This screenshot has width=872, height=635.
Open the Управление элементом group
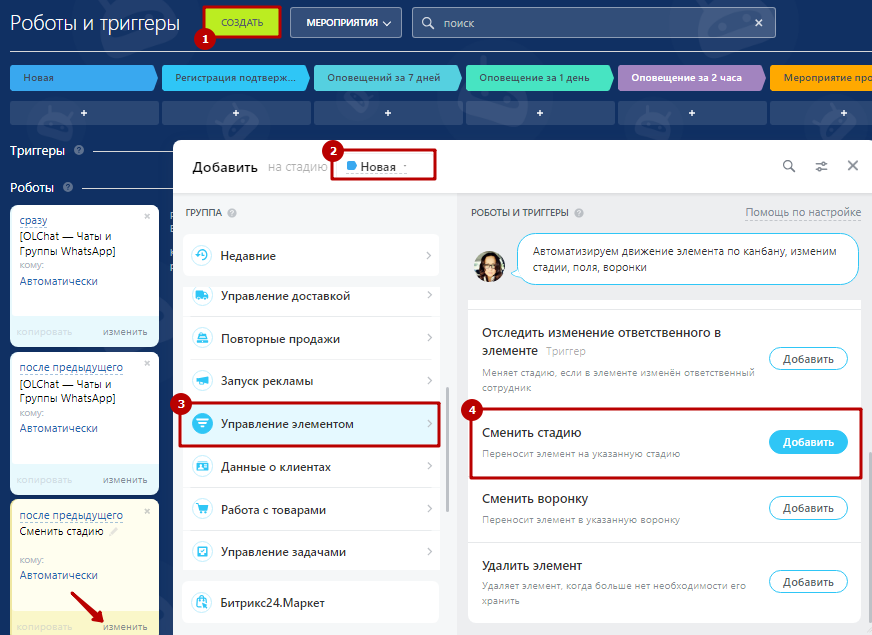pos(312,424)
